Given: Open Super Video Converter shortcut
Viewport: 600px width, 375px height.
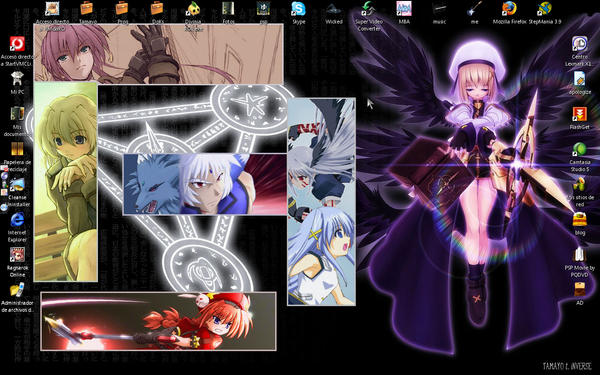Looking at the screenshot, I should click(369, 8).
